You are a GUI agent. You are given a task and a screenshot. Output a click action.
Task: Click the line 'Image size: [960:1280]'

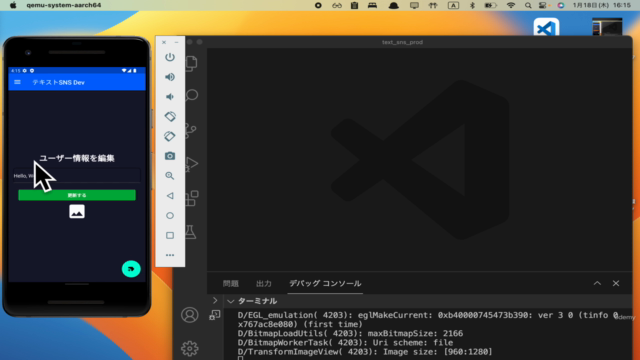pyautogui.click(x=365, y=351)
